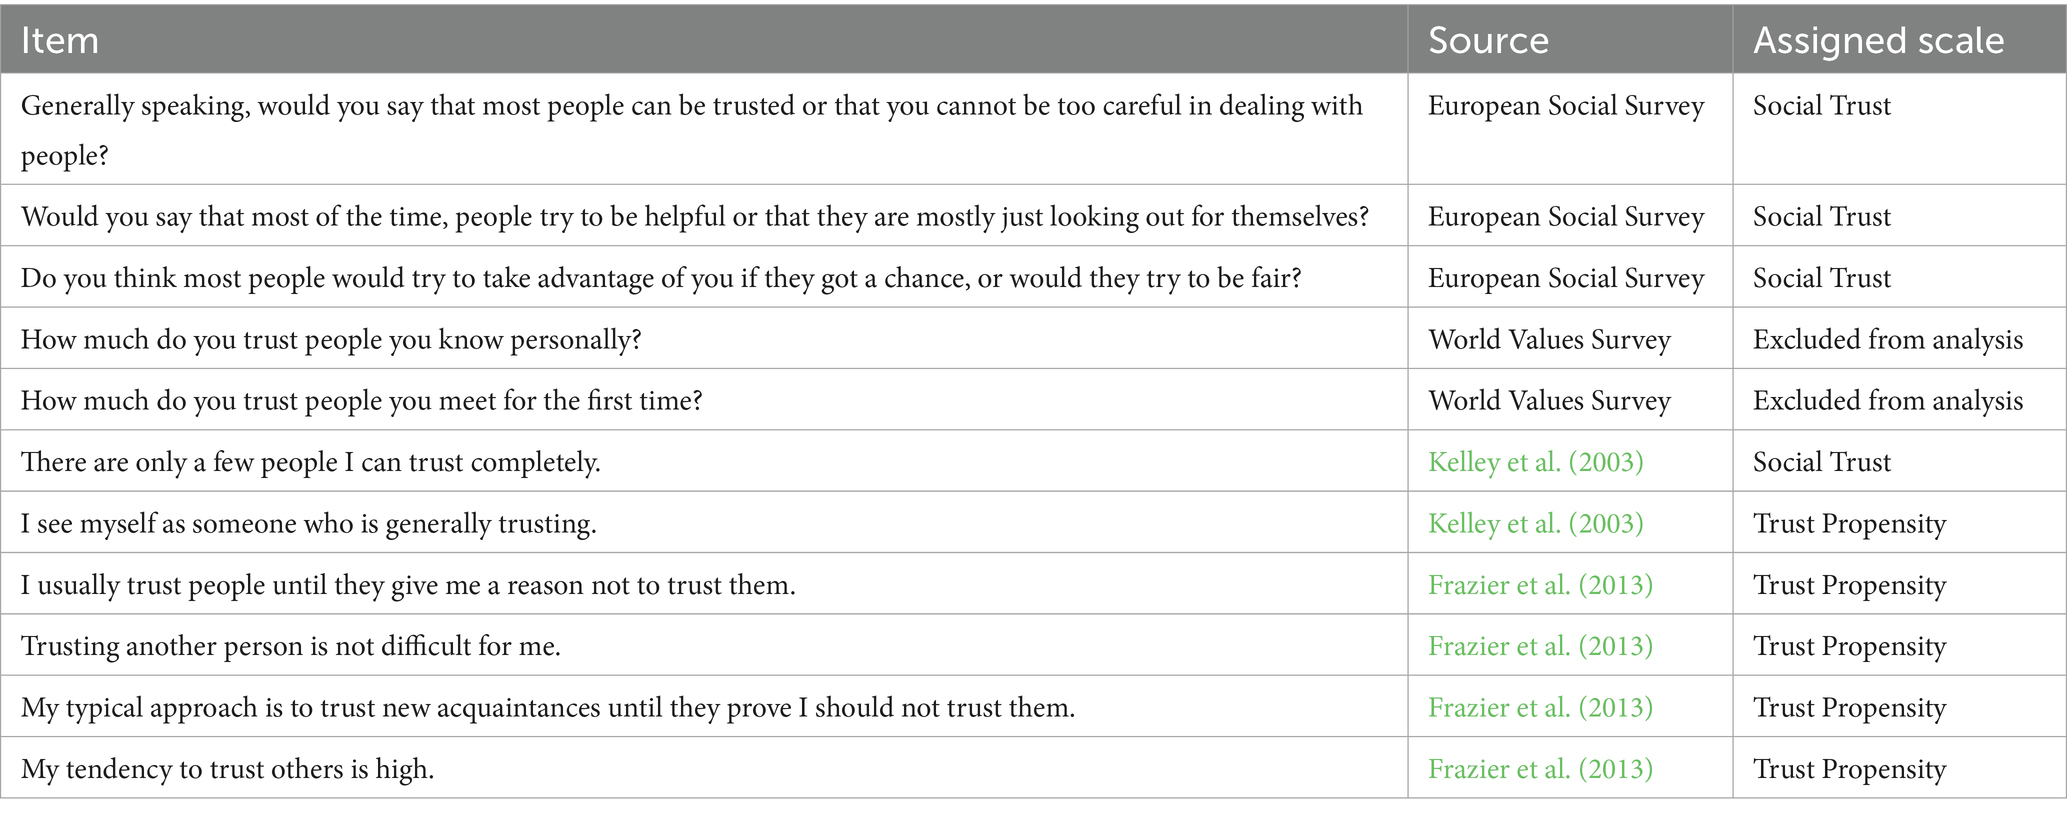Viewport: 2067px width, 816px height.
Task: Open Kelley et al. citation for 'few people' item
Action: [x=1535, y=462]
